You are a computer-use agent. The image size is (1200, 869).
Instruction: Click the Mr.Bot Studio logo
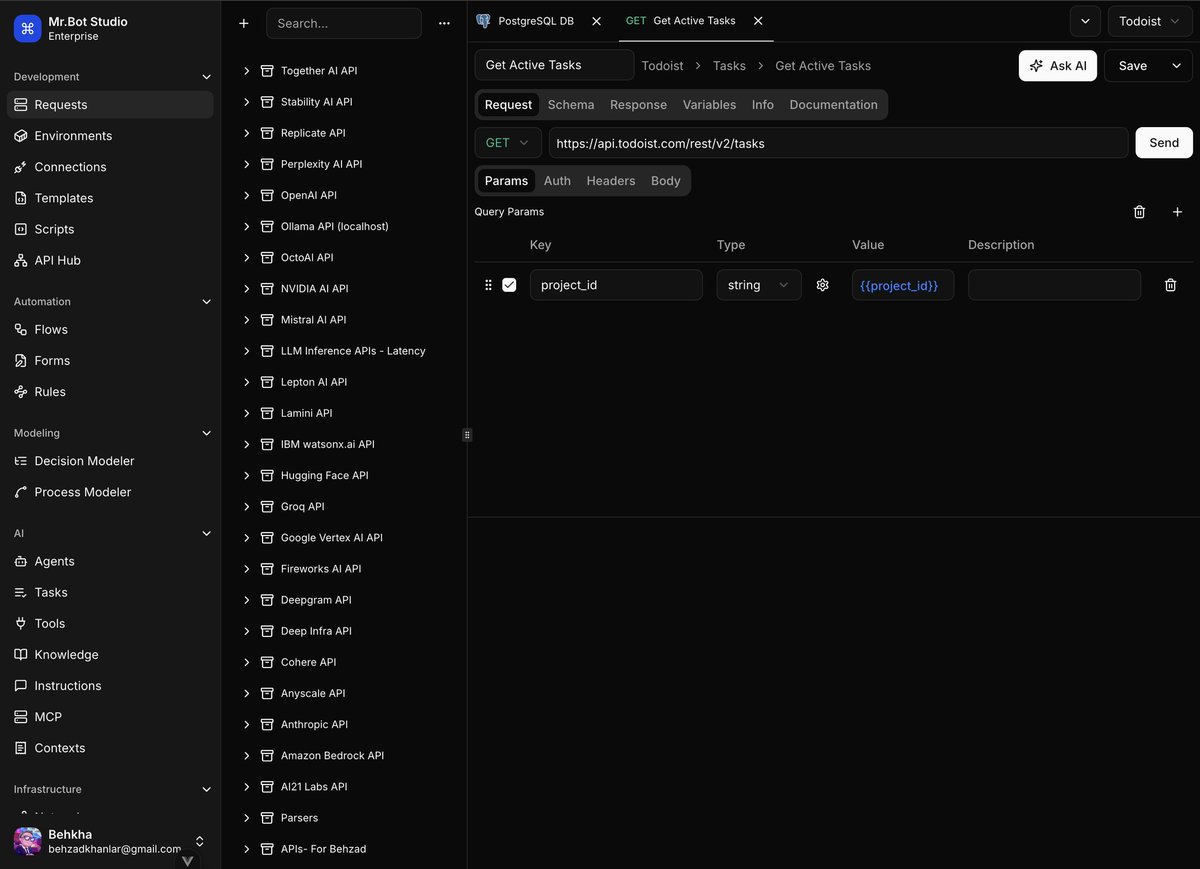[28, 29]
